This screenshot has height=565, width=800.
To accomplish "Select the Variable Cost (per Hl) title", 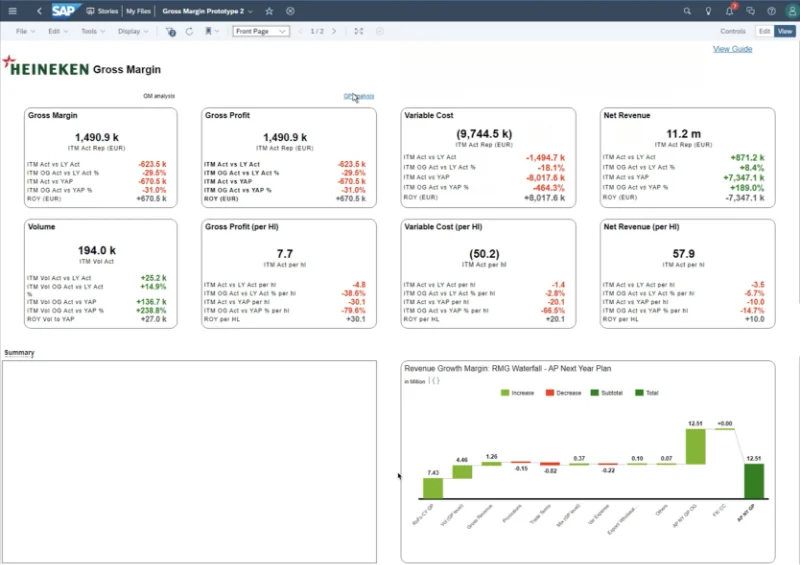I will (x=443, y=227).
